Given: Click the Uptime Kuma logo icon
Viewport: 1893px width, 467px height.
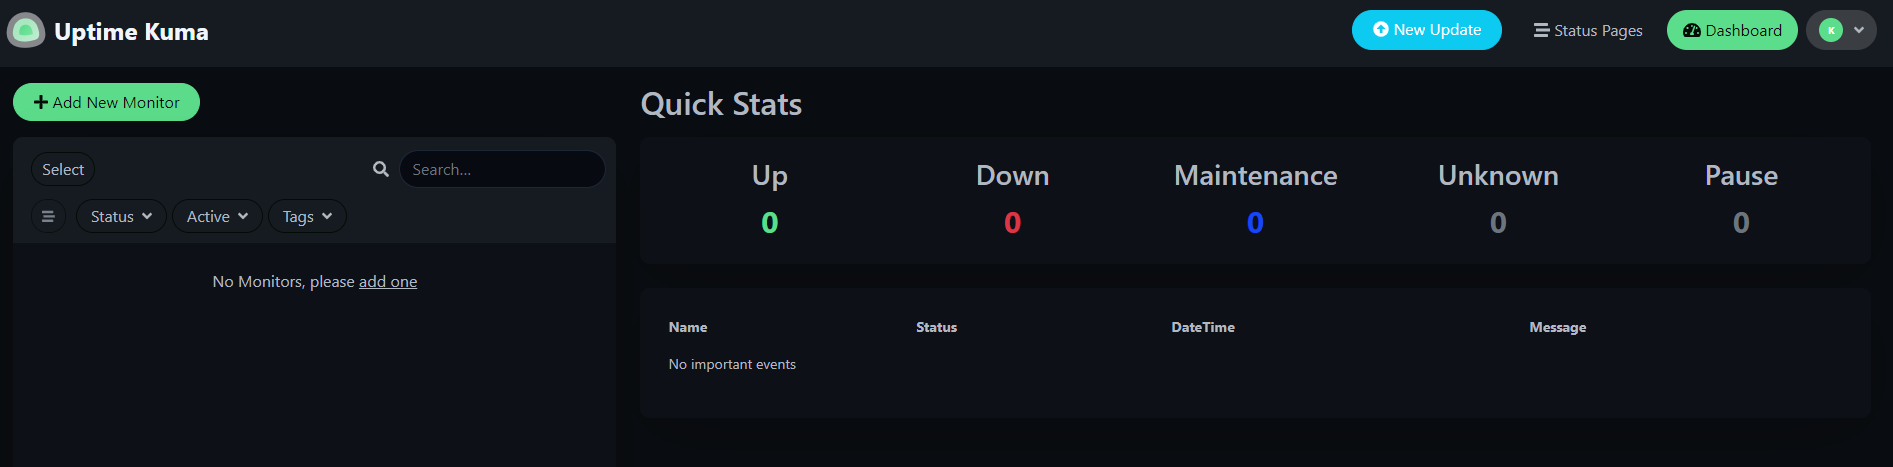Looking at the screenshot, I should point(26,31).
